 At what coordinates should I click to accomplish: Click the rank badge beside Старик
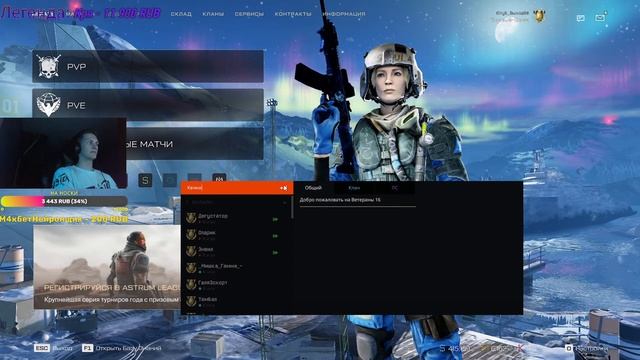coord(191,234)
